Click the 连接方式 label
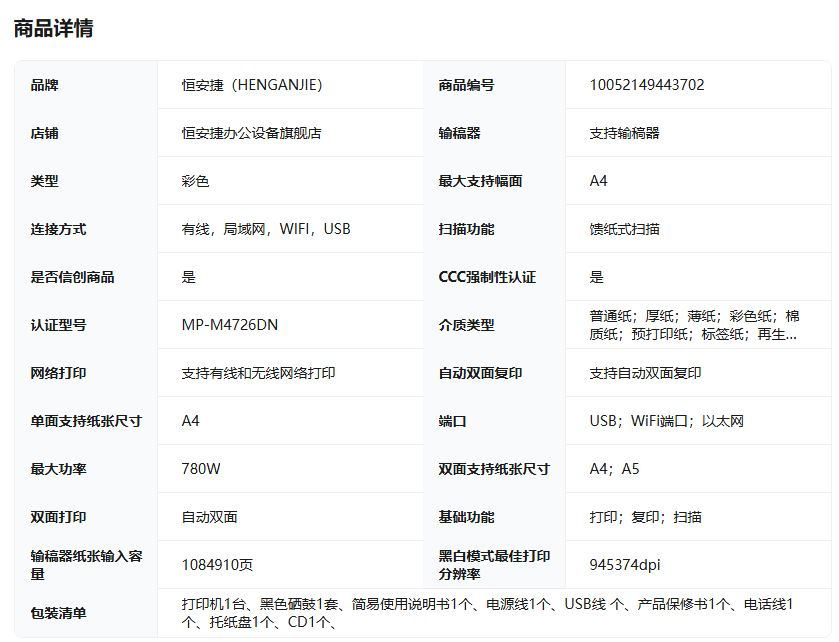The width and height of the screenshot is (839, 642). (58, 229)
